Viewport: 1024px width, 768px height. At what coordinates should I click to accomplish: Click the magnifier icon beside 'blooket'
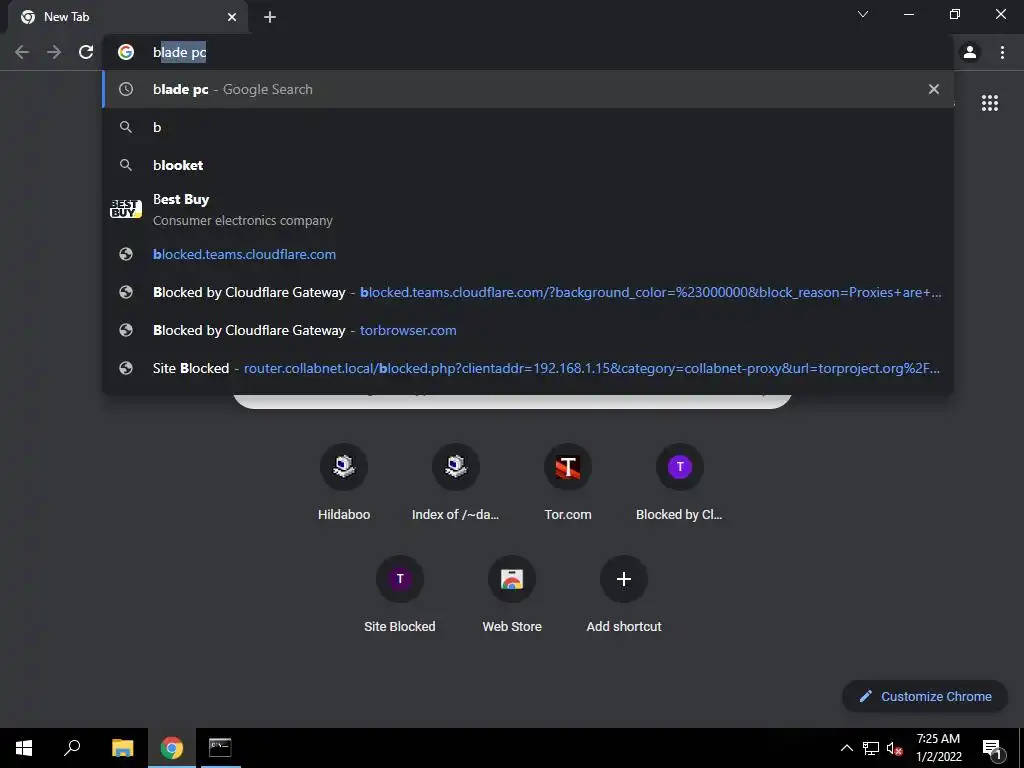click(x=126, y=165)
